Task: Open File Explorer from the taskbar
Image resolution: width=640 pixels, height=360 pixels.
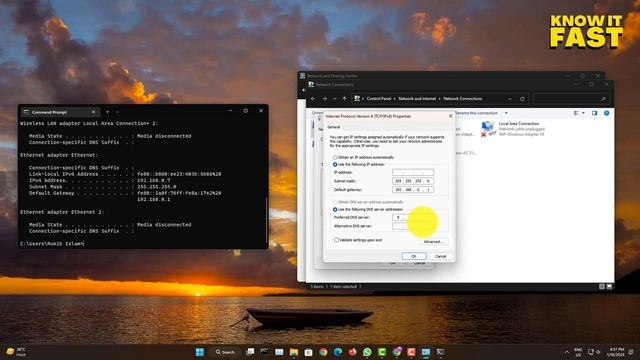Action: click(294, 352)
